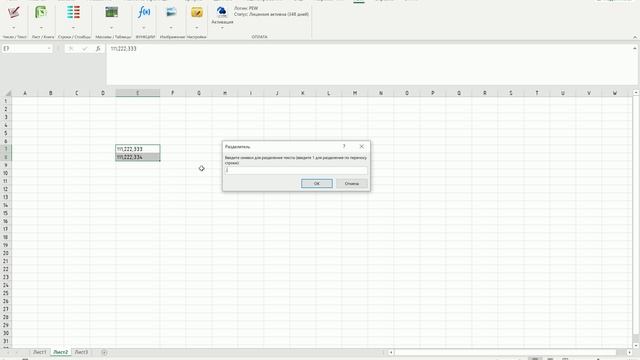
Task: Select row 31 header
Action: 6,341
